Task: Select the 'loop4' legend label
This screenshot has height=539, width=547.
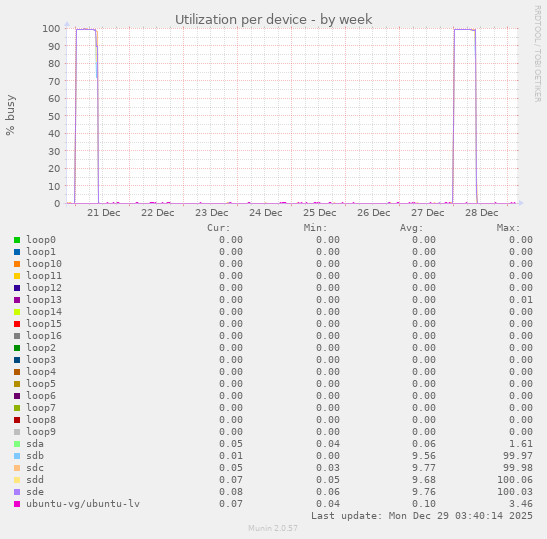Action: pyautogui.click(x=41, y=372)
